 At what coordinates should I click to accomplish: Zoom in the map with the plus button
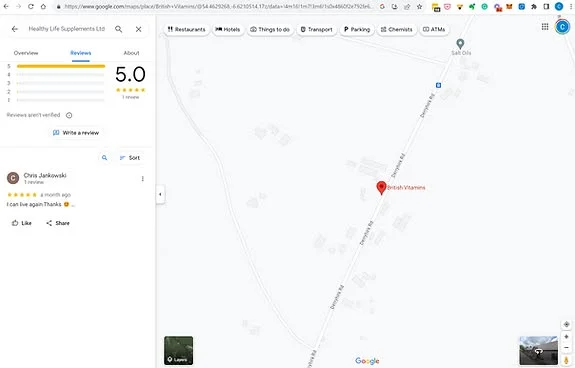point(567,336)
